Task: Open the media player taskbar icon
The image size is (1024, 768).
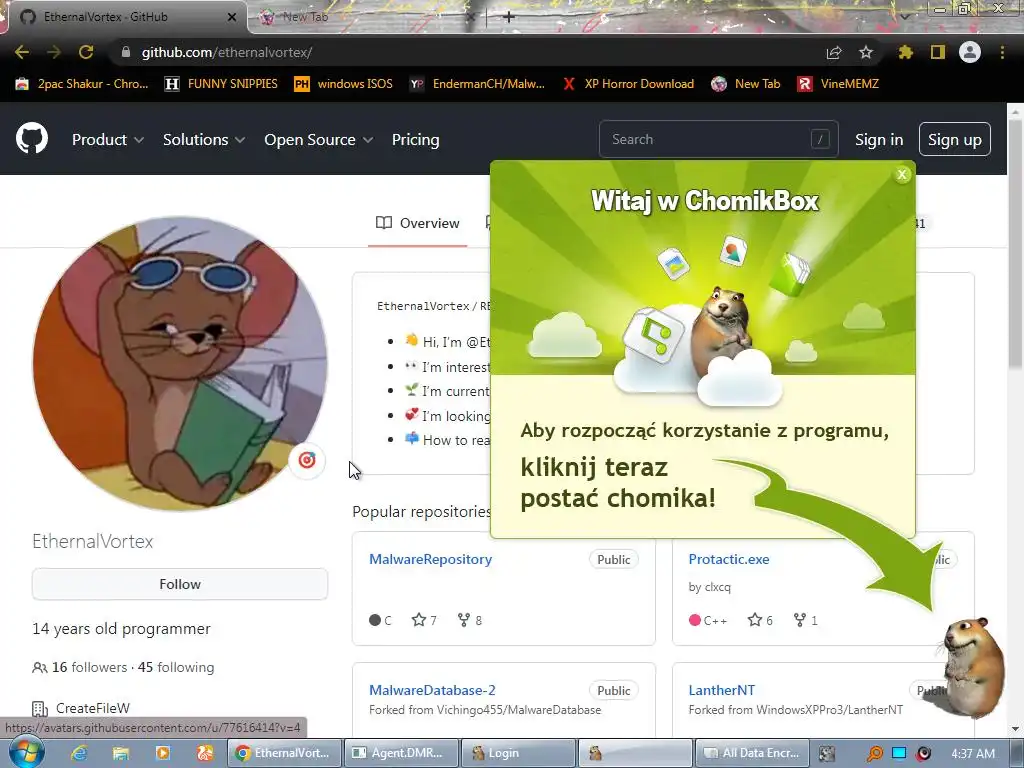Action: 163,753
